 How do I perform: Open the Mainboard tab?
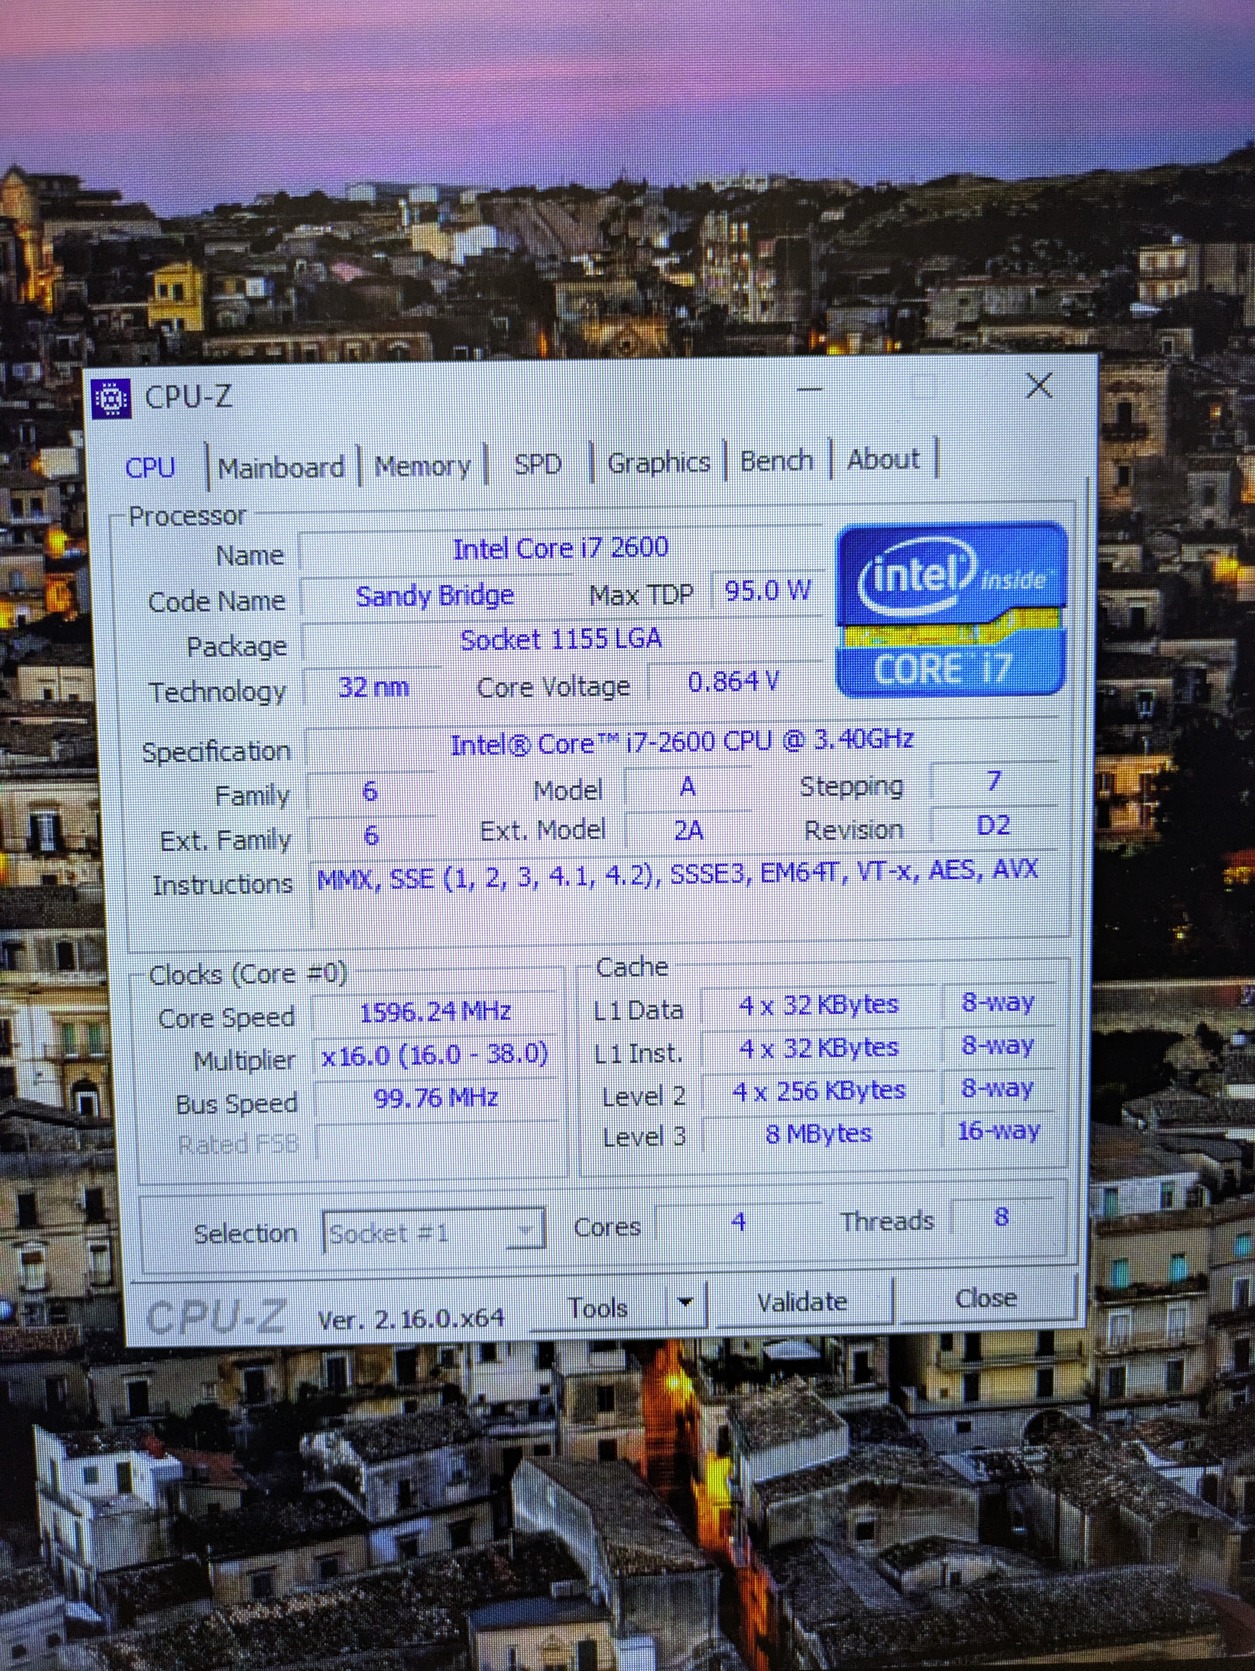[x=281, y=467]
